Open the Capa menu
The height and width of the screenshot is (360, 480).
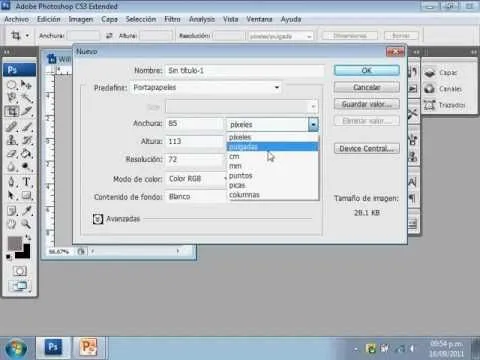[x=110, y=19]
